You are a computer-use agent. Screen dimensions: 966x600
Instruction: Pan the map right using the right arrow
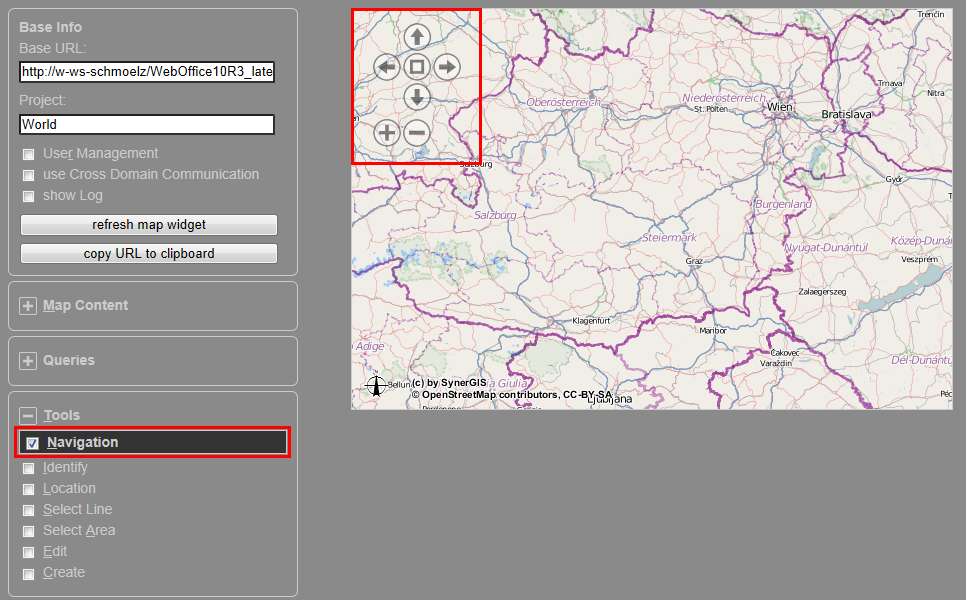[x=446, y=66]
